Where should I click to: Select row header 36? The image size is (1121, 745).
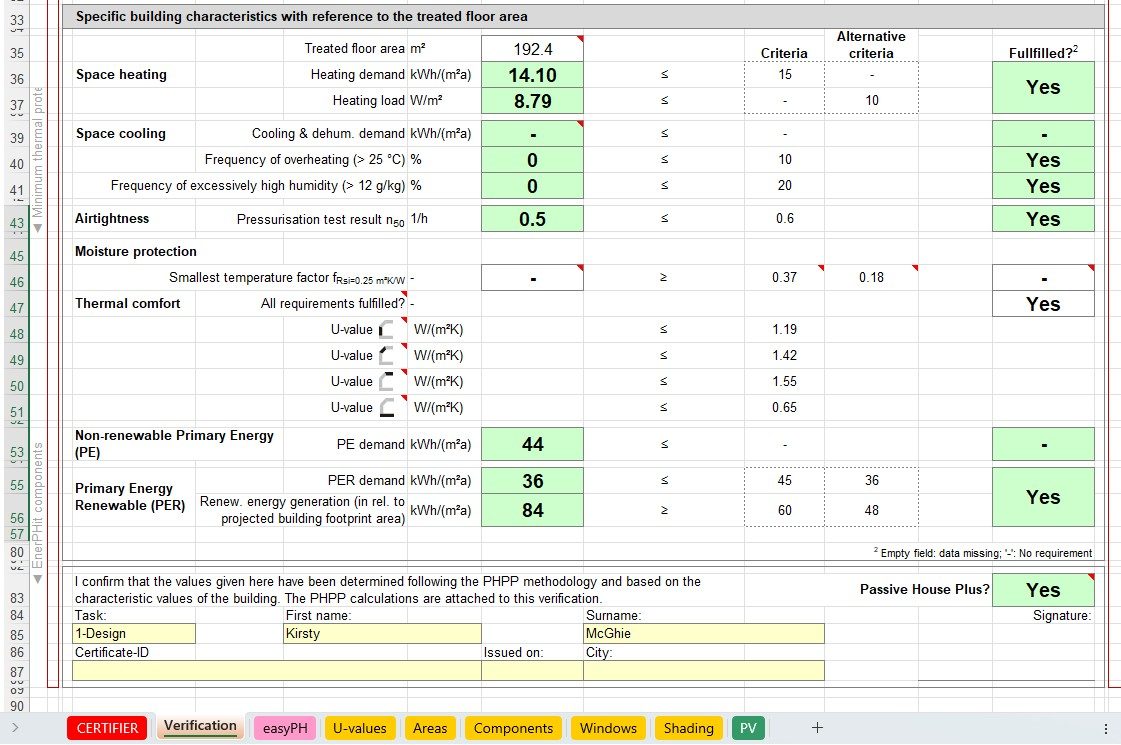[16, 79]
